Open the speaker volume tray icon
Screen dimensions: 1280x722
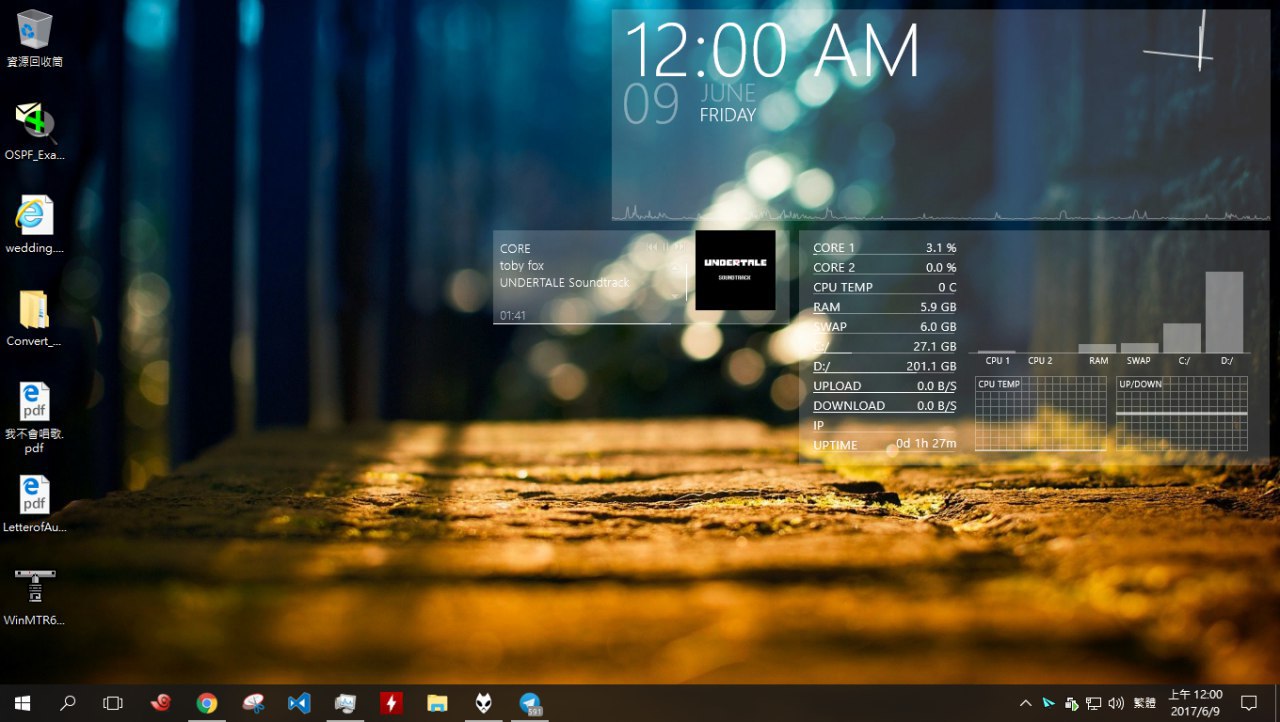[x=1116, y=703]
